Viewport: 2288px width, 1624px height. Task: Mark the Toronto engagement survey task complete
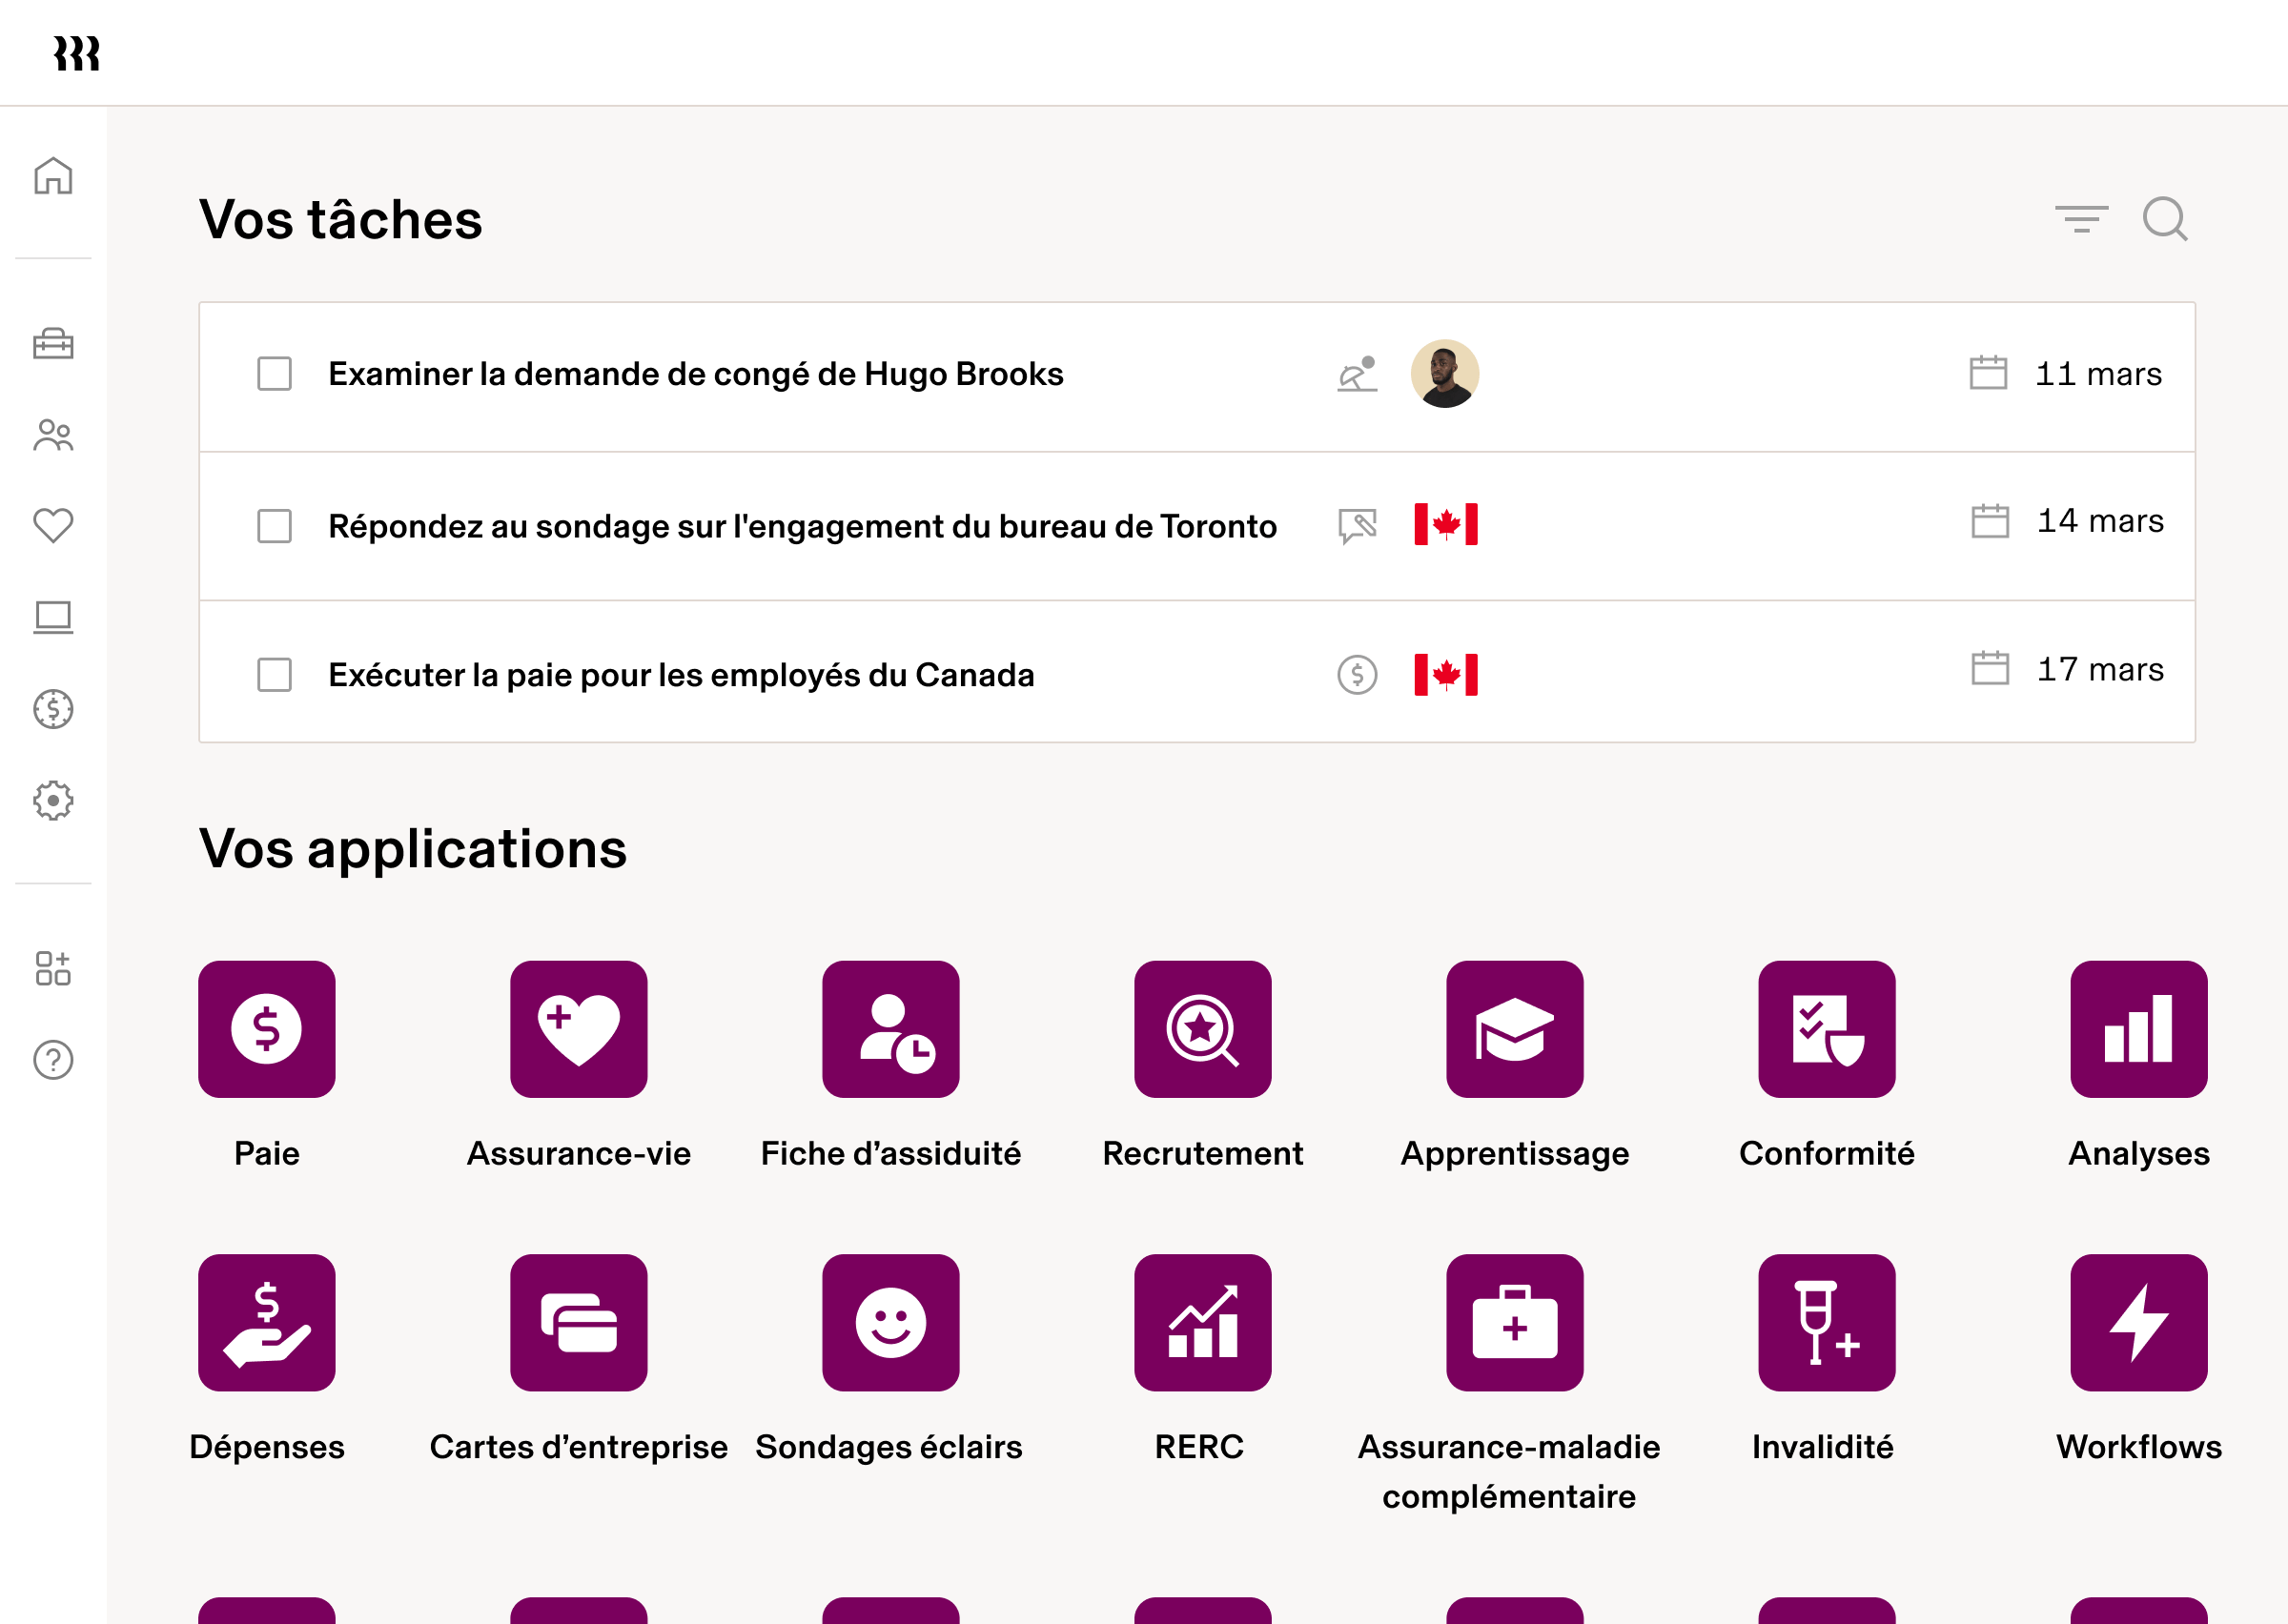[x=273, y=525]
